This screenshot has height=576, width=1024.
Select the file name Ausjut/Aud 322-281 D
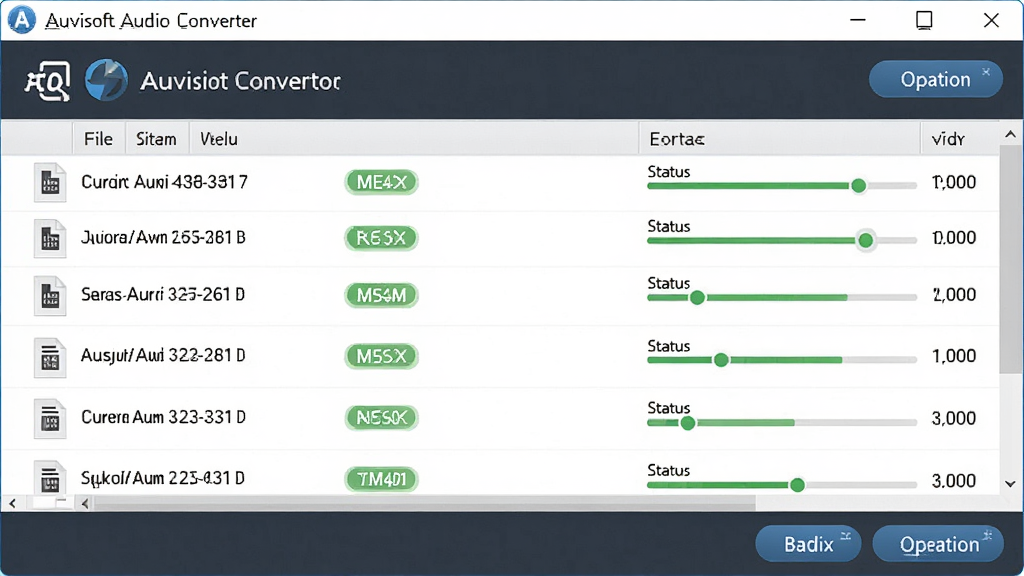(x=163, y=356)
